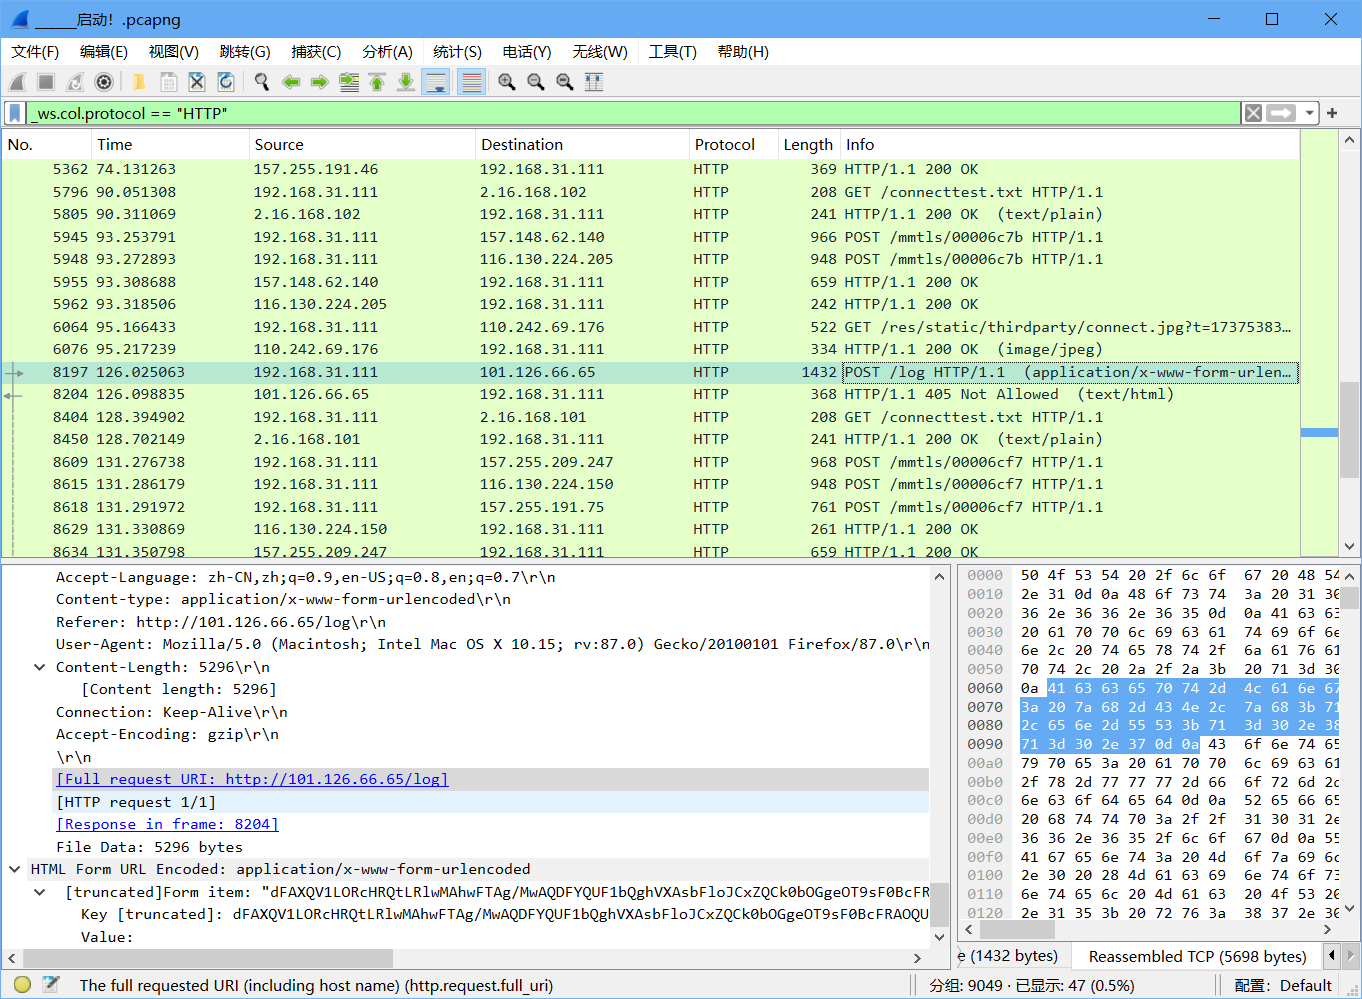This screenshot has width=1362, height=999.
Task: Open the 文件(F) menu
Action: point(35,52)
